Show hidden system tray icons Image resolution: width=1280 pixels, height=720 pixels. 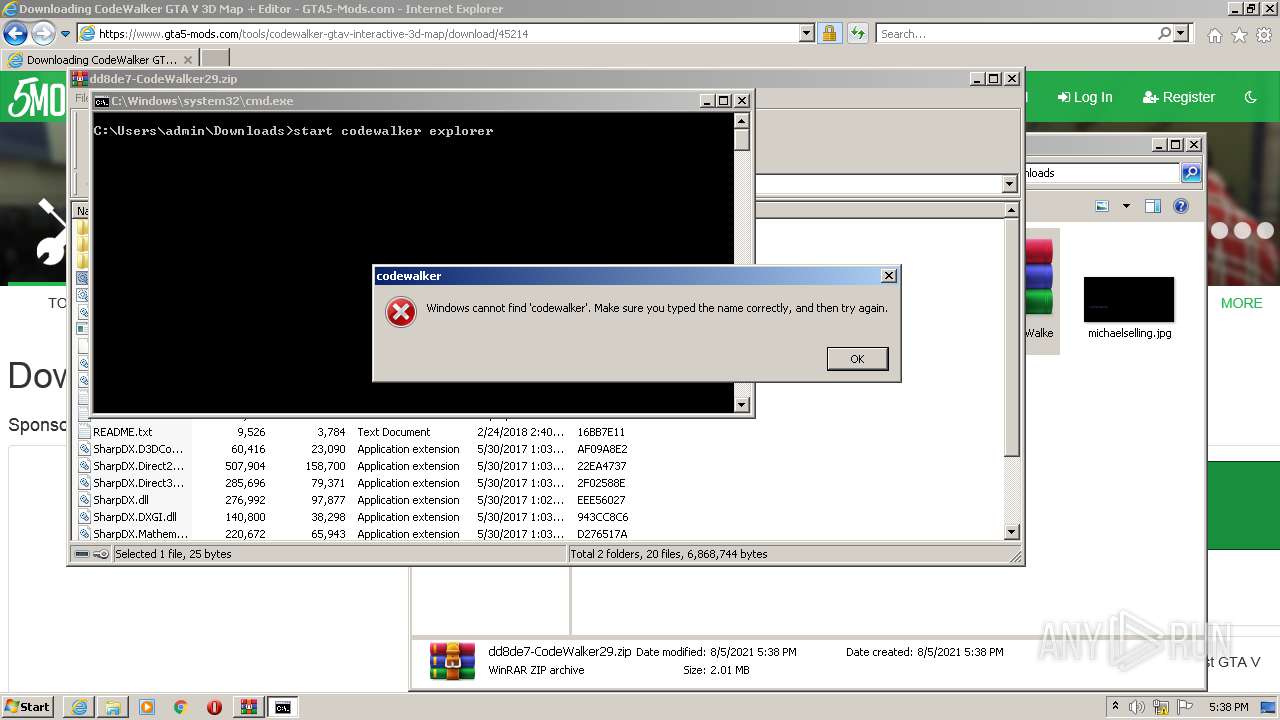[1116, 707]
